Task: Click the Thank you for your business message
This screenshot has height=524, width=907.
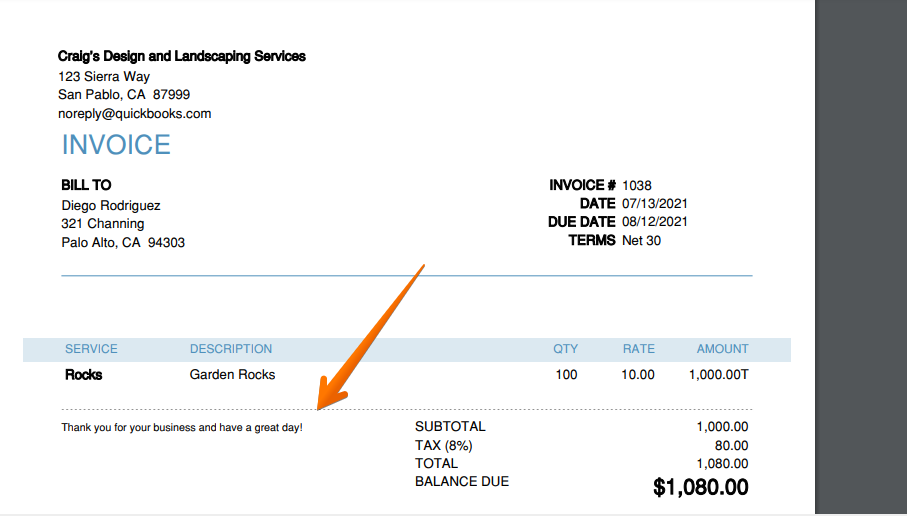Action: [x=182, y=427]
